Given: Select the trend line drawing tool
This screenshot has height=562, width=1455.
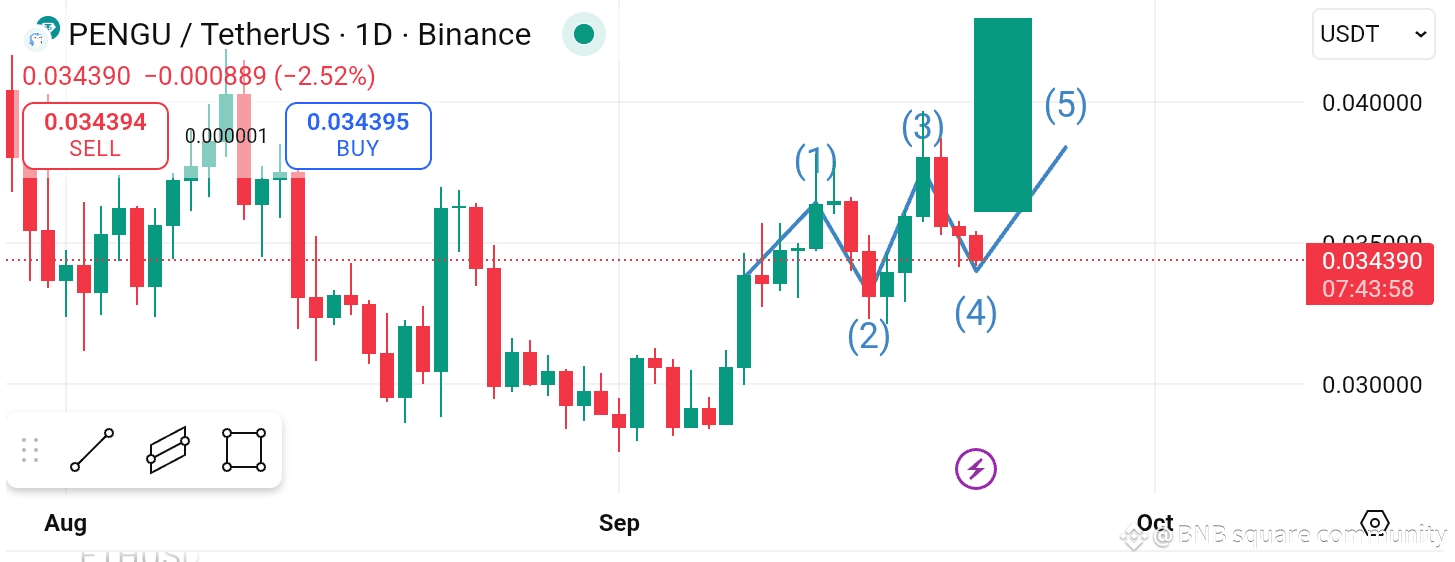Looking at the screenshot, I should (x=92, y=451).
